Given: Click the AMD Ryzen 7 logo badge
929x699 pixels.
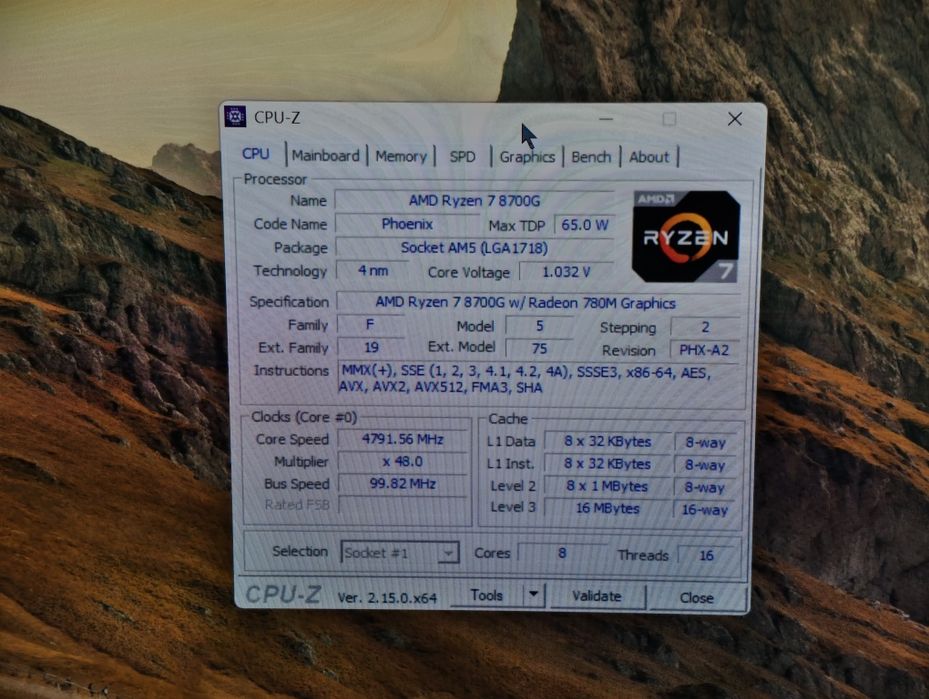Looking at the screenshot, I should [x=686, y=236].
